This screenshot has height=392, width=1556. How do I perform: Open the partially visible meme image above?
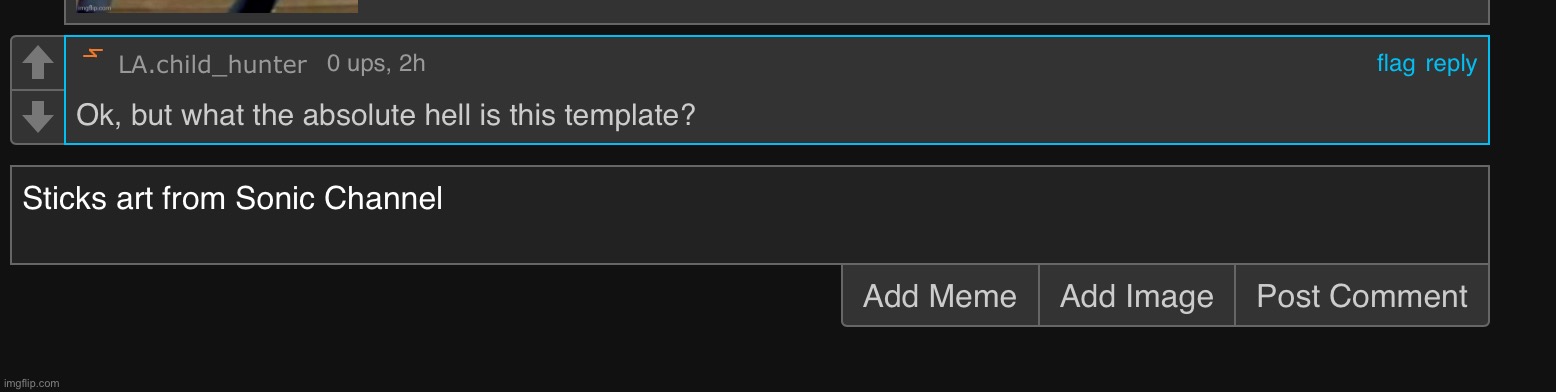tap(217, 6)
